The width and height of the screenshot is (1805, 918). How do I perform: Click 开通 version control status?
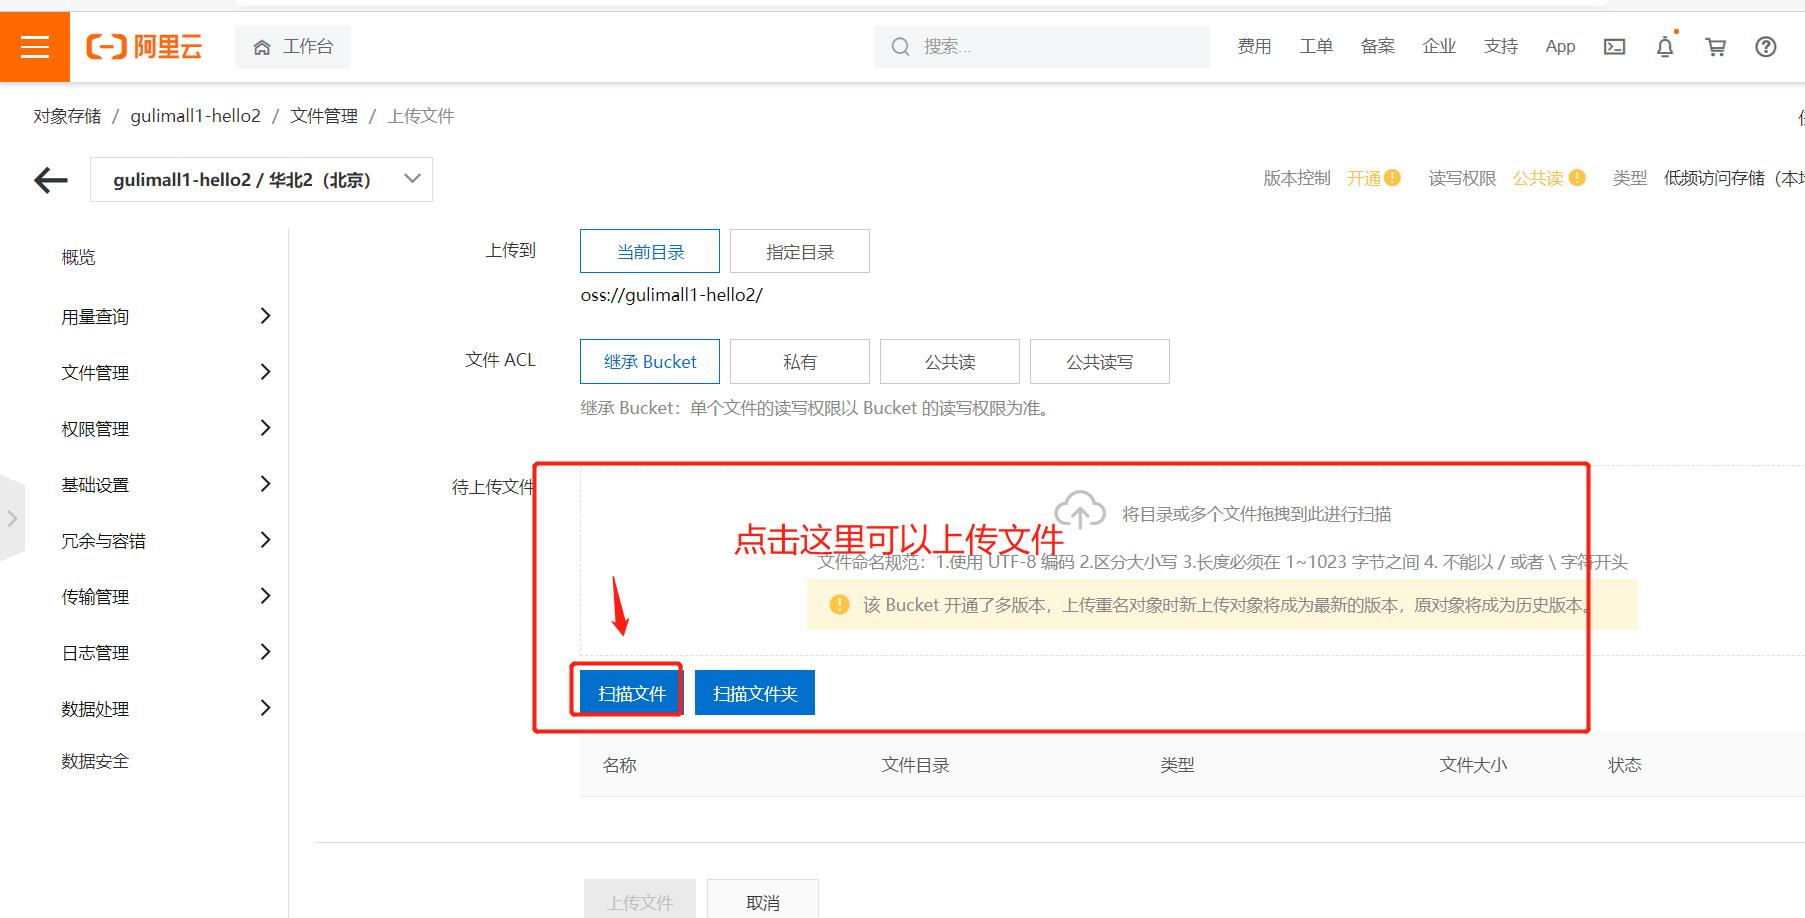[x=1364, y=178]
